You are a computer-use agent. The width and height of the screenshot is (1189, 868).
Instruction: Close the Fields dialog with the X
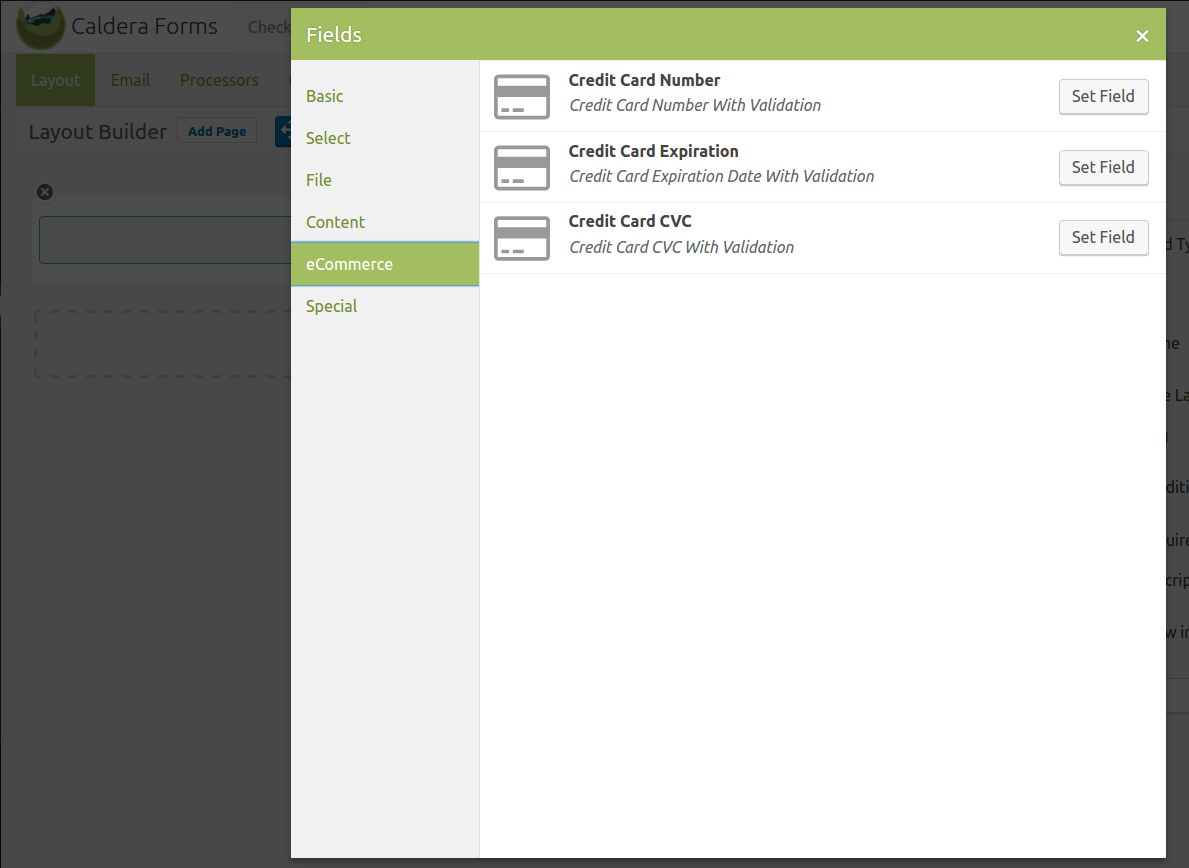[x=1142, y=36]
